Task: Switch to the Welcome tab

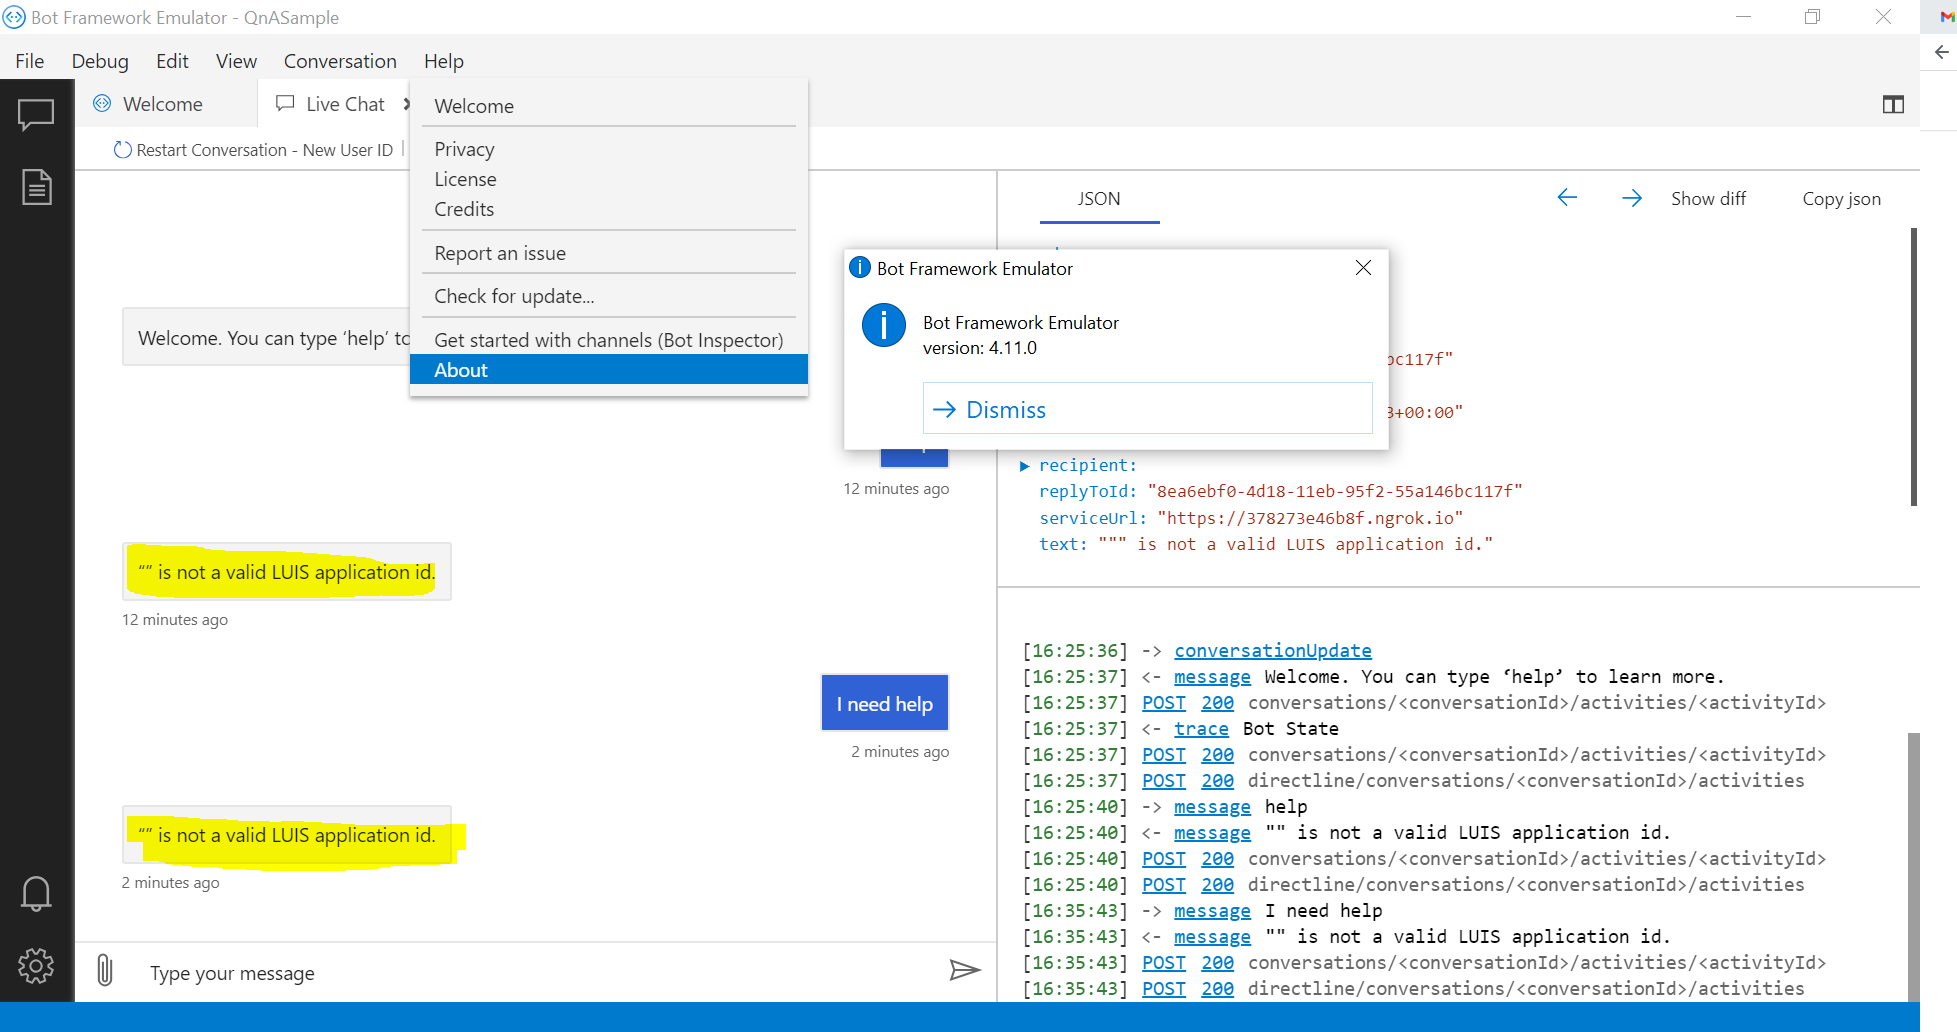Action: (161, 103)
